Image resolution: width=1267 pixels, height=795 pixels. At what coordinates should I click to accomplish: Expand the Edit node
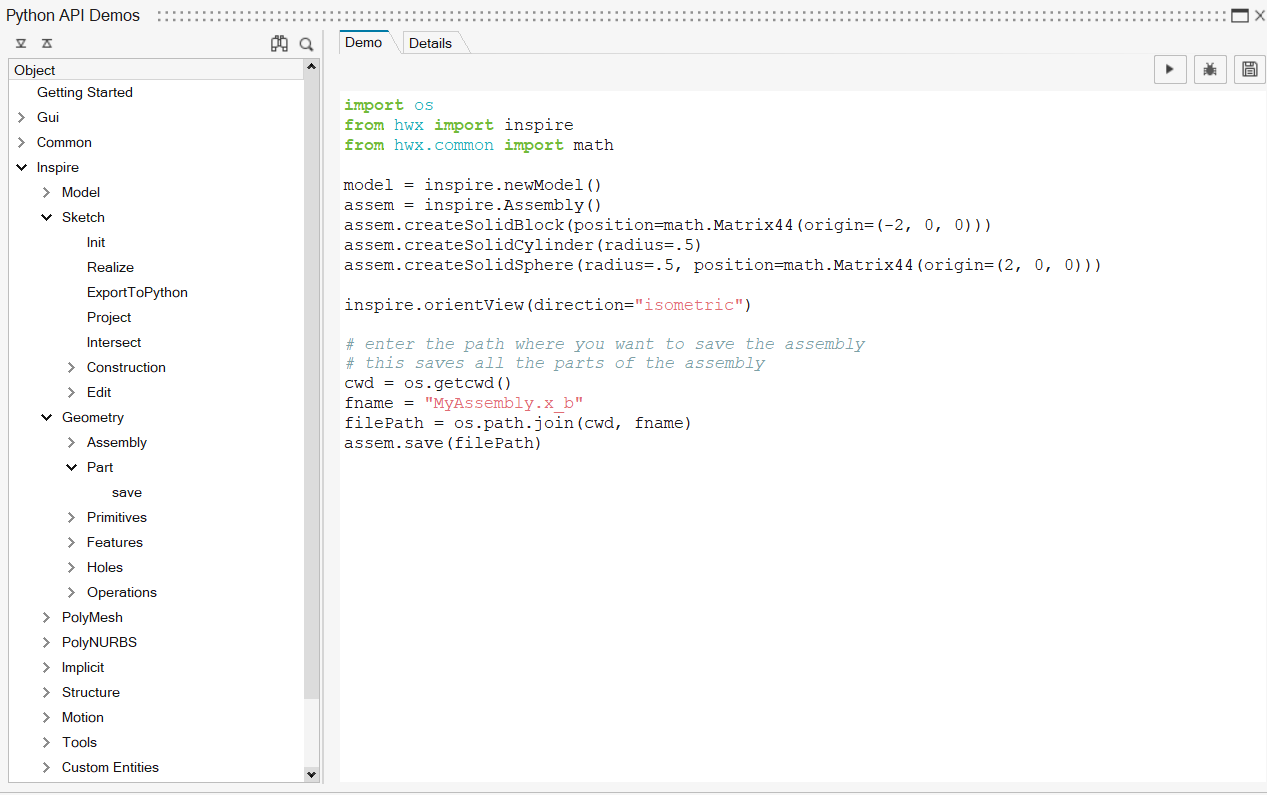pyautogui.click(x=72, y=392)
